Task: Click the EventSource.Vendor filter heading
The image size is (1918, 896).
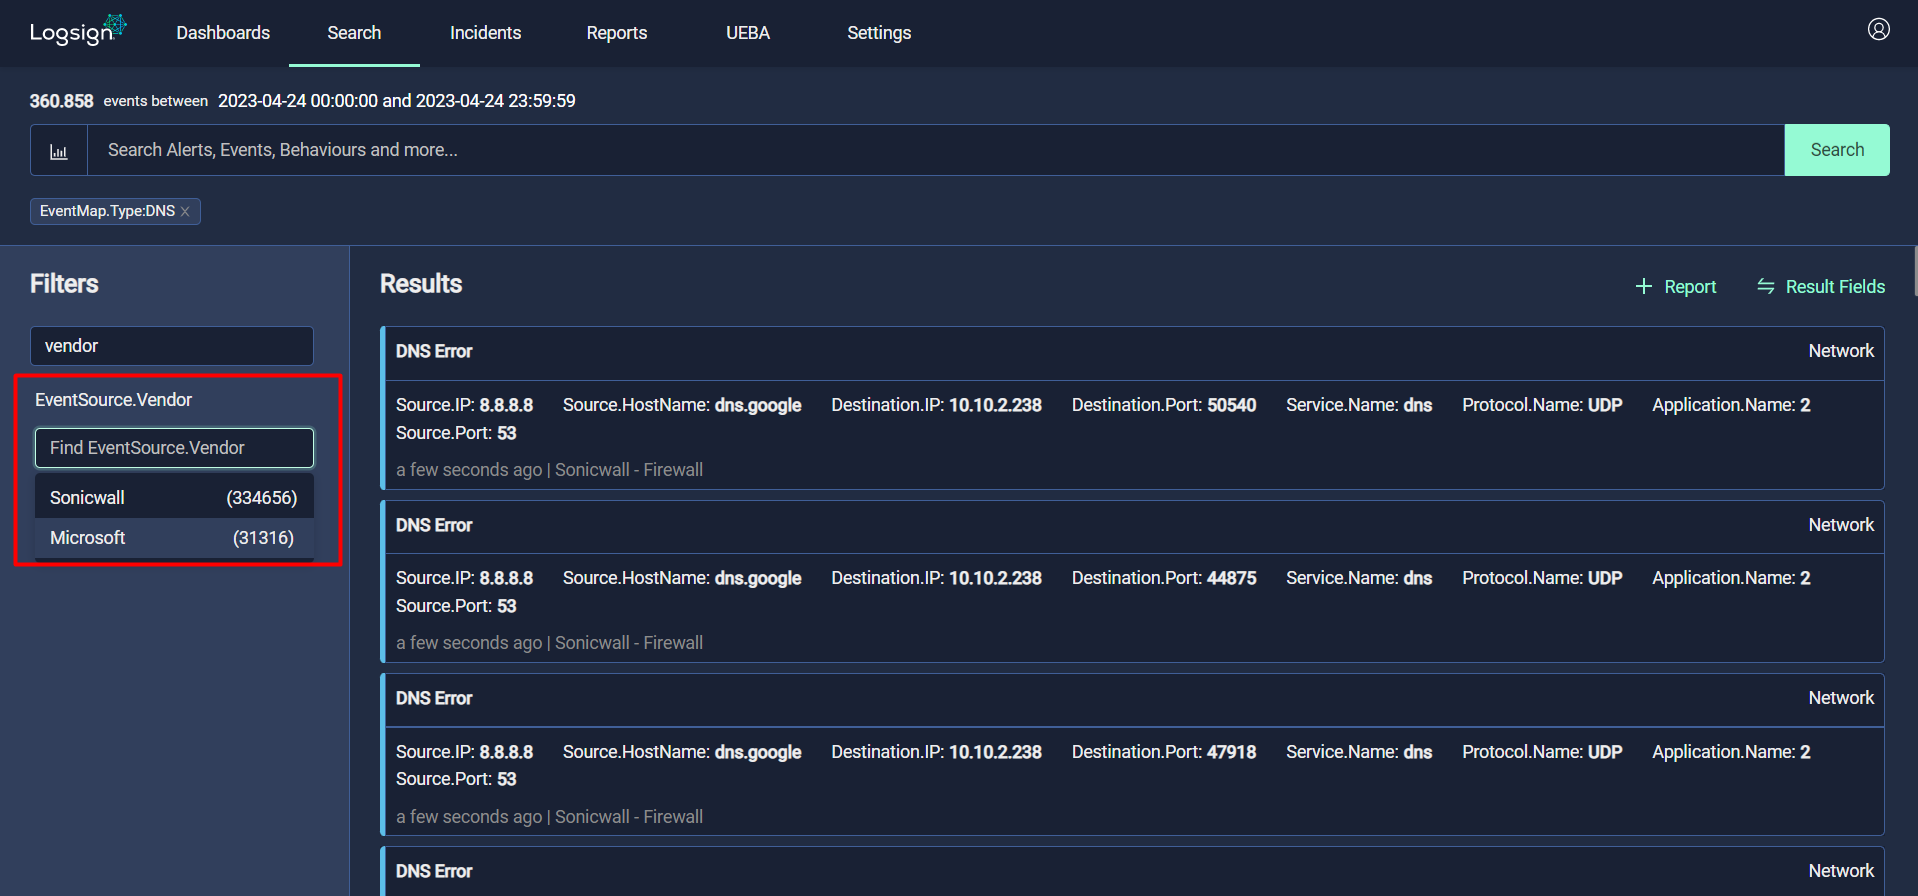Action: click(x=113, y=400)
